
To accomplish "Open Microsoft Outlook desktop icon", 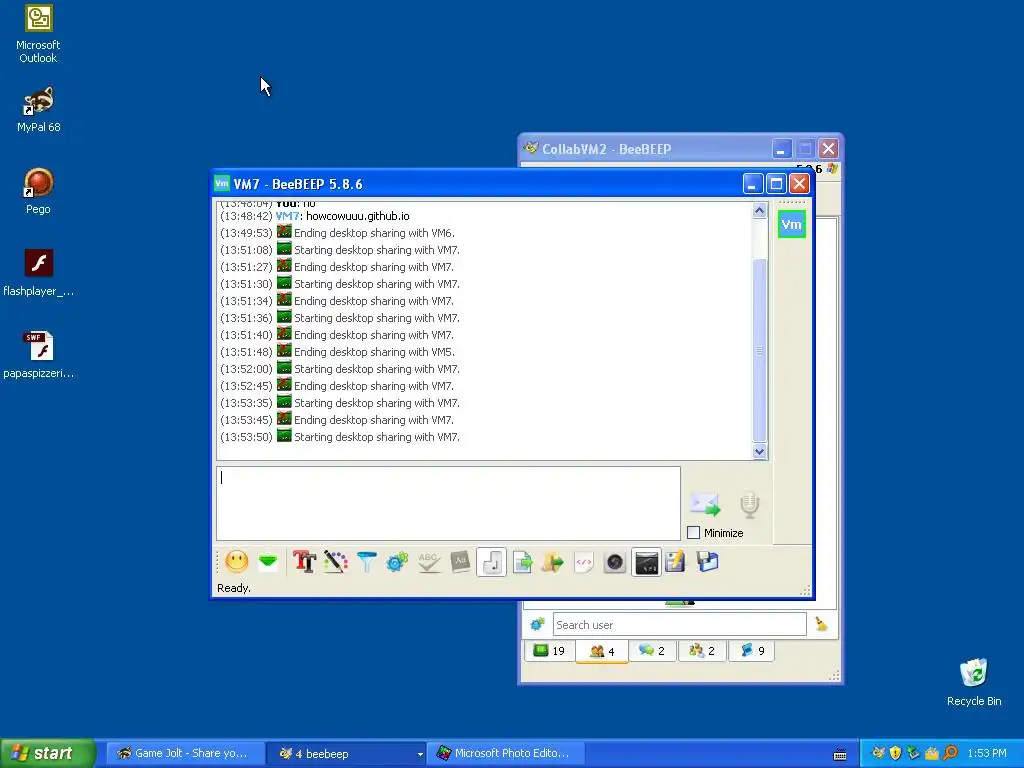I will click(x=38, y=35).
